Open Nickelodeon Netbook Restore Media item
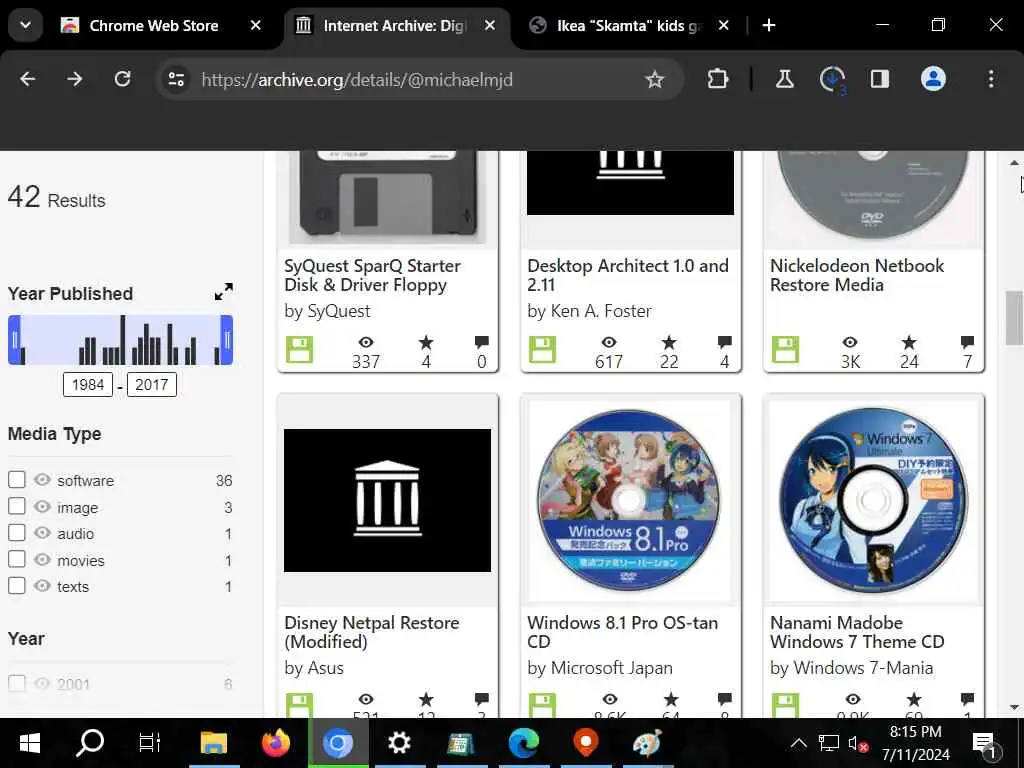This screenshot has width=1024, height=768. pyautogui.click(x=857, y=276)
